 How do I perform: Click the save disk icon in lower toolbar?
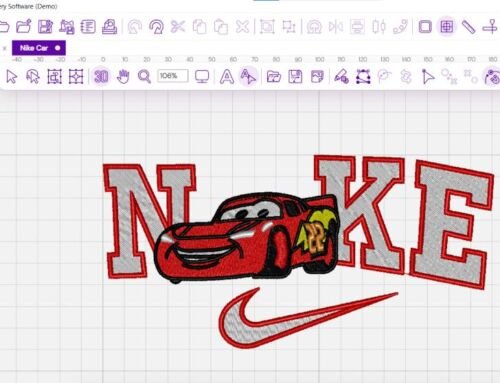click(295, 77)
